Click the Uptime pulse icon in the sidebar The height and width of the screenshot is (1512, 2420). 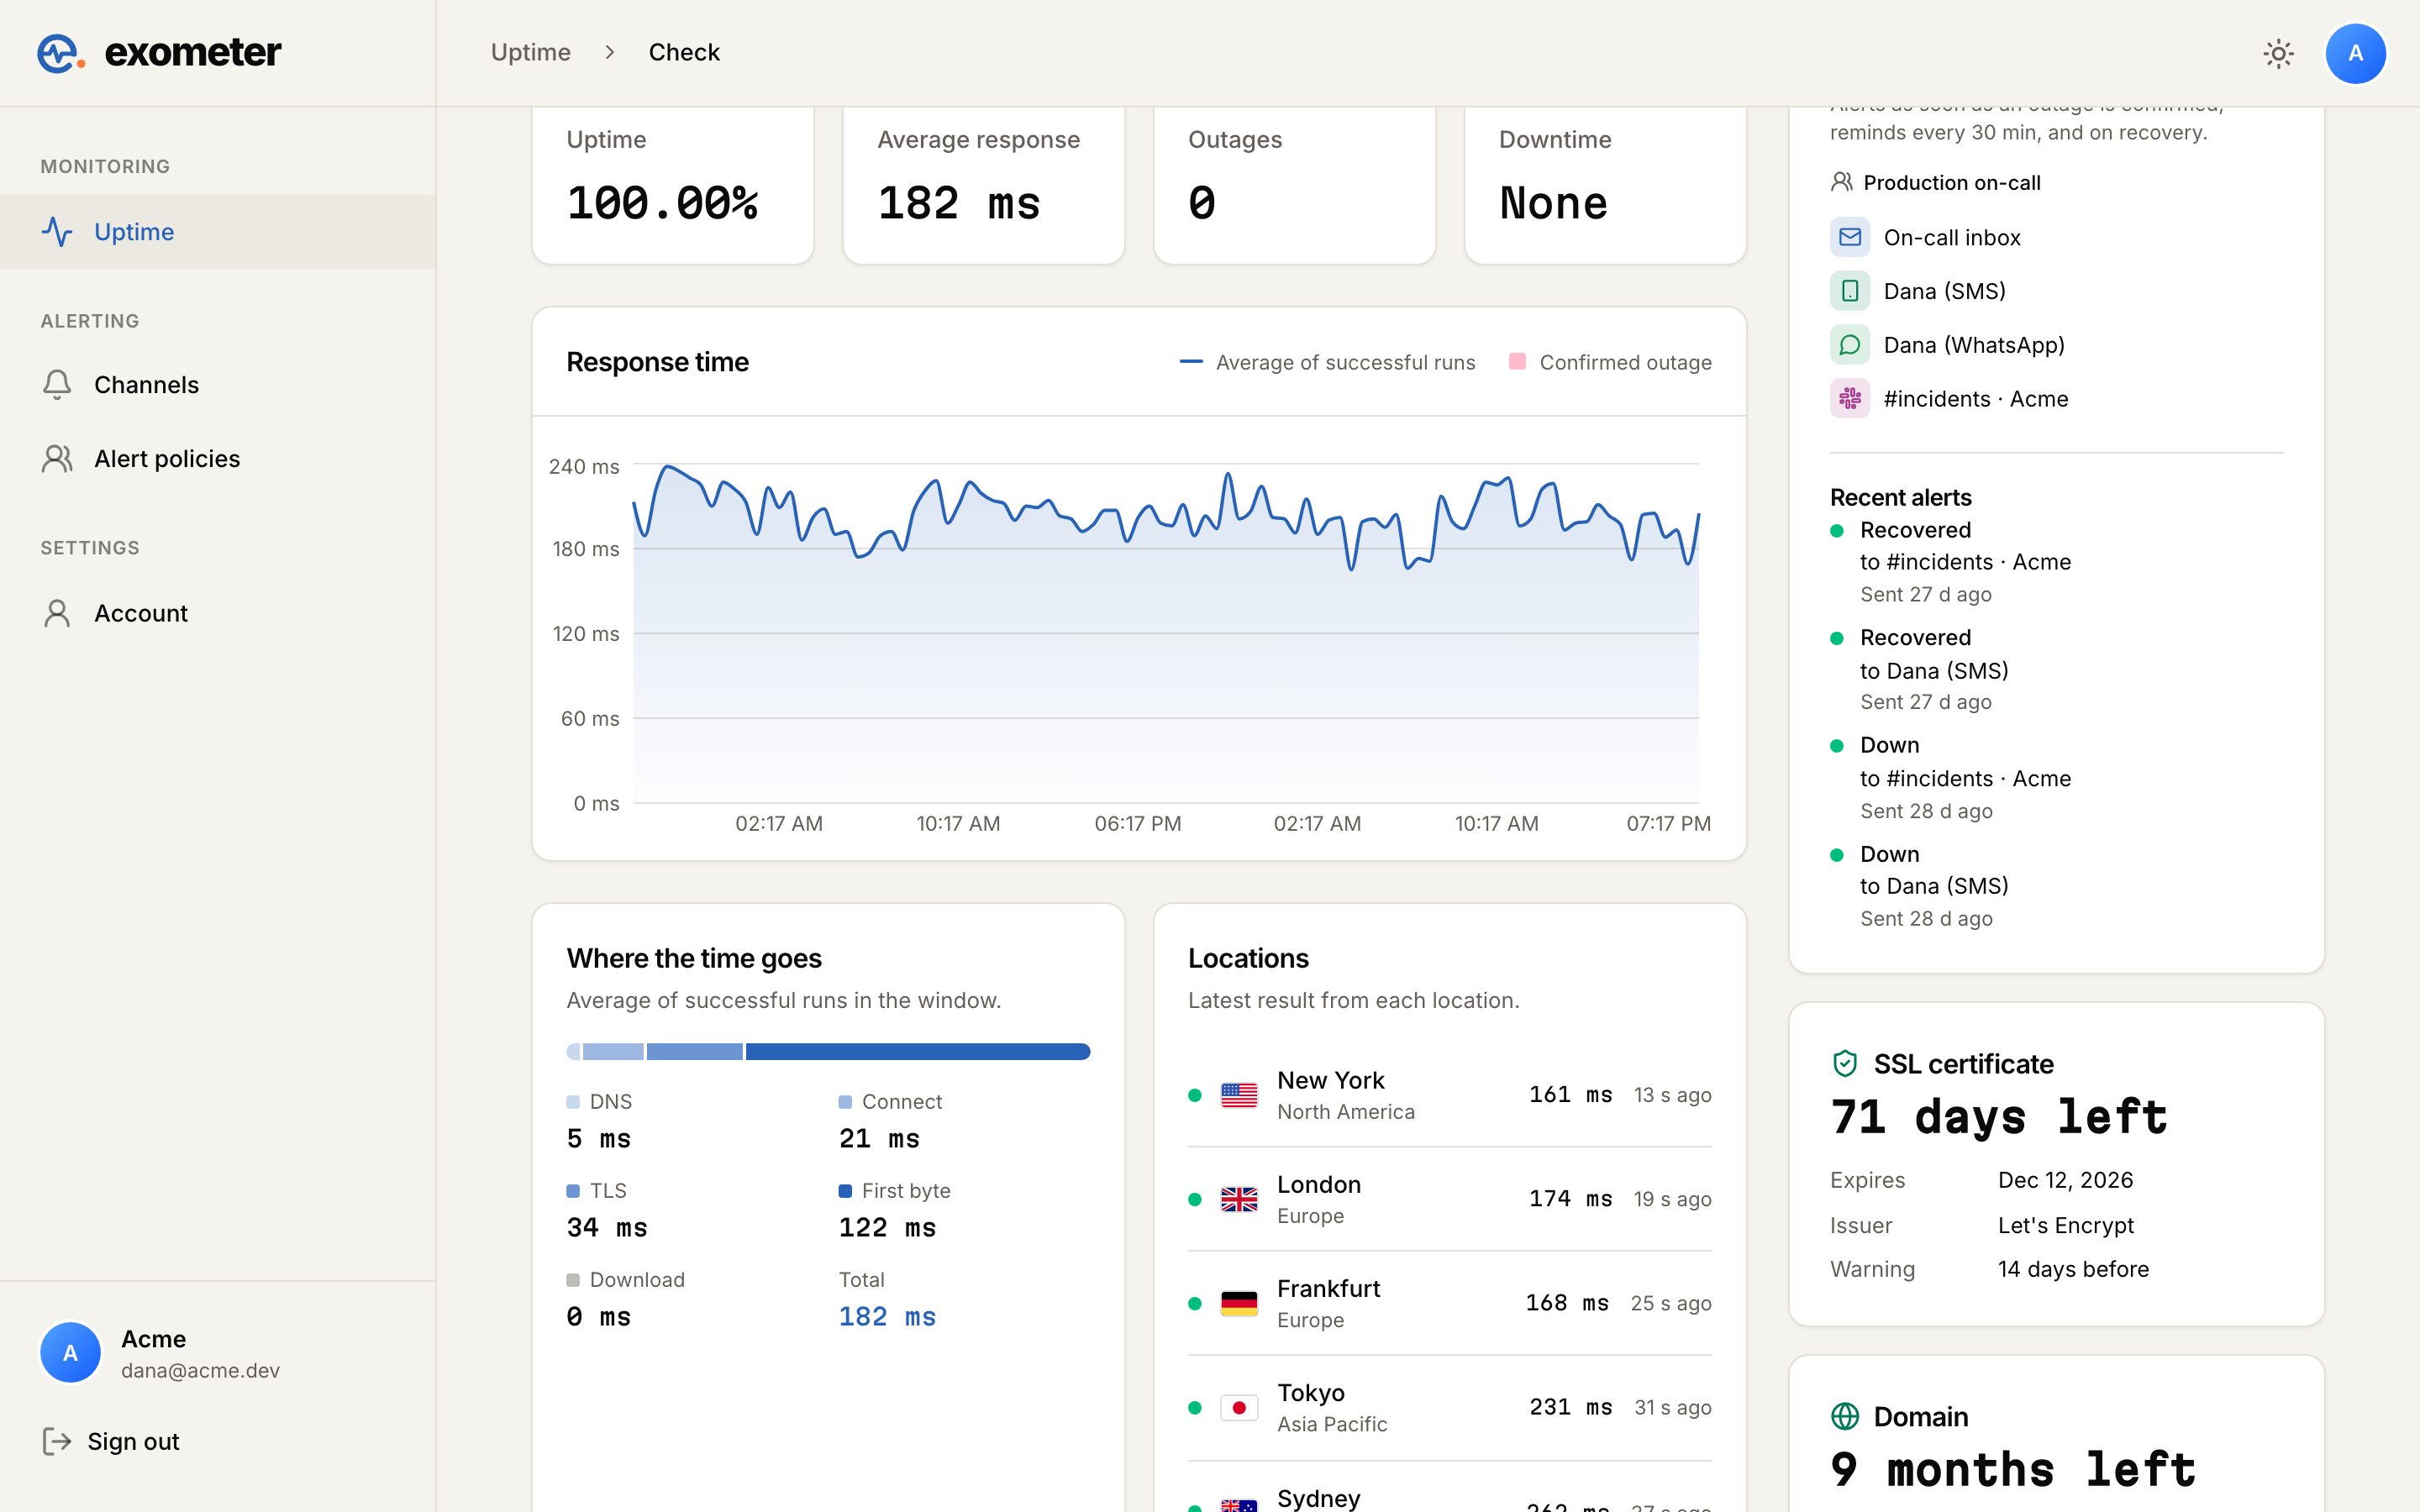57,232
